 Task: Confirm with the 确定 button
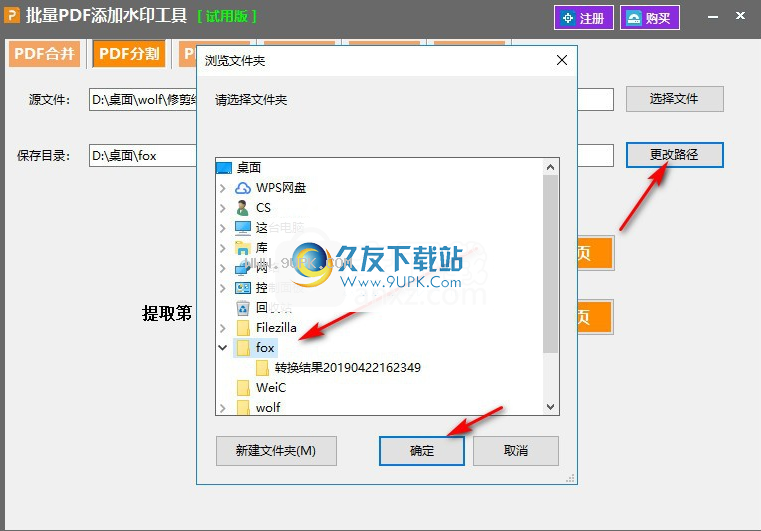[x=422, y=451]
